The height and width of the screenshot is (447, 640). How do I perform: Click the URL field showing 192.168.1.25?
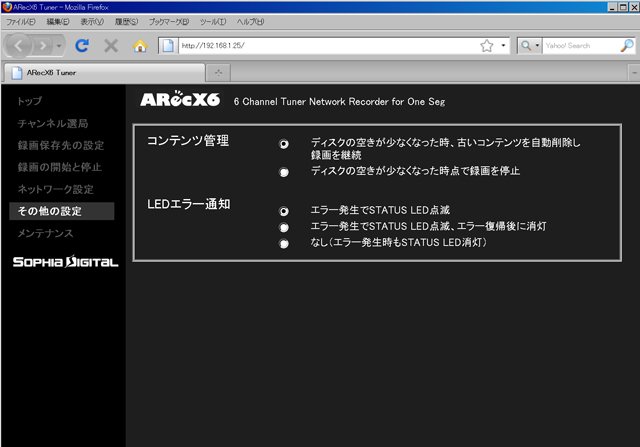[x=329, y=46]
